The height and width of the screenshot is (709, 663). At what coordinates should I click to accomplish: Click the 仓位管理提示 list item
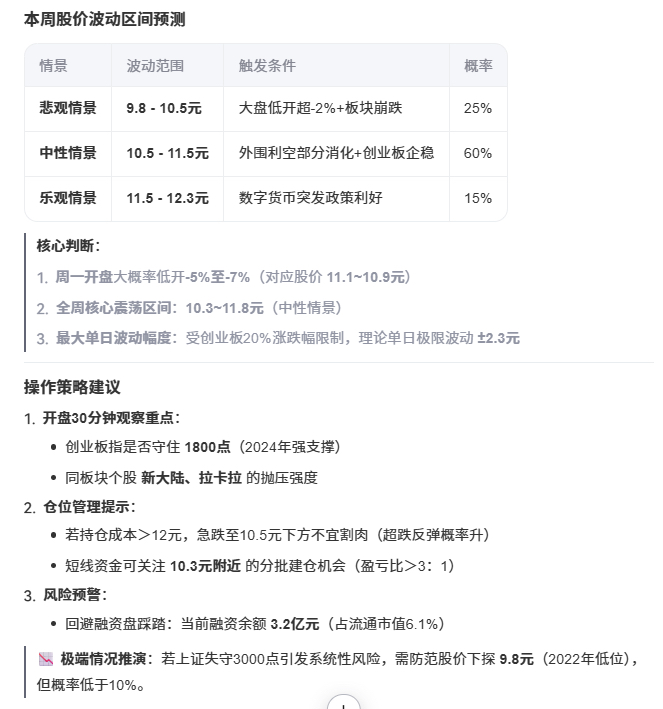[x=89, y=507]
